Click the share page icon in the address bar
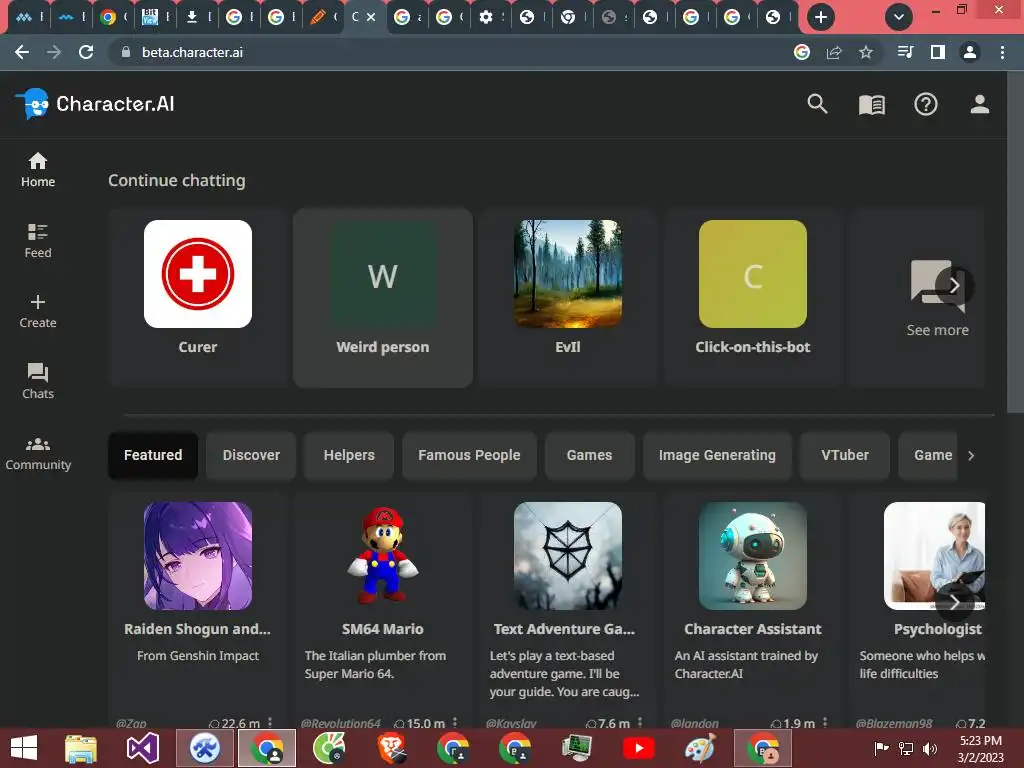Image resolution: width=1024 pixels, height=768 pixels. [x=834, y=52]
